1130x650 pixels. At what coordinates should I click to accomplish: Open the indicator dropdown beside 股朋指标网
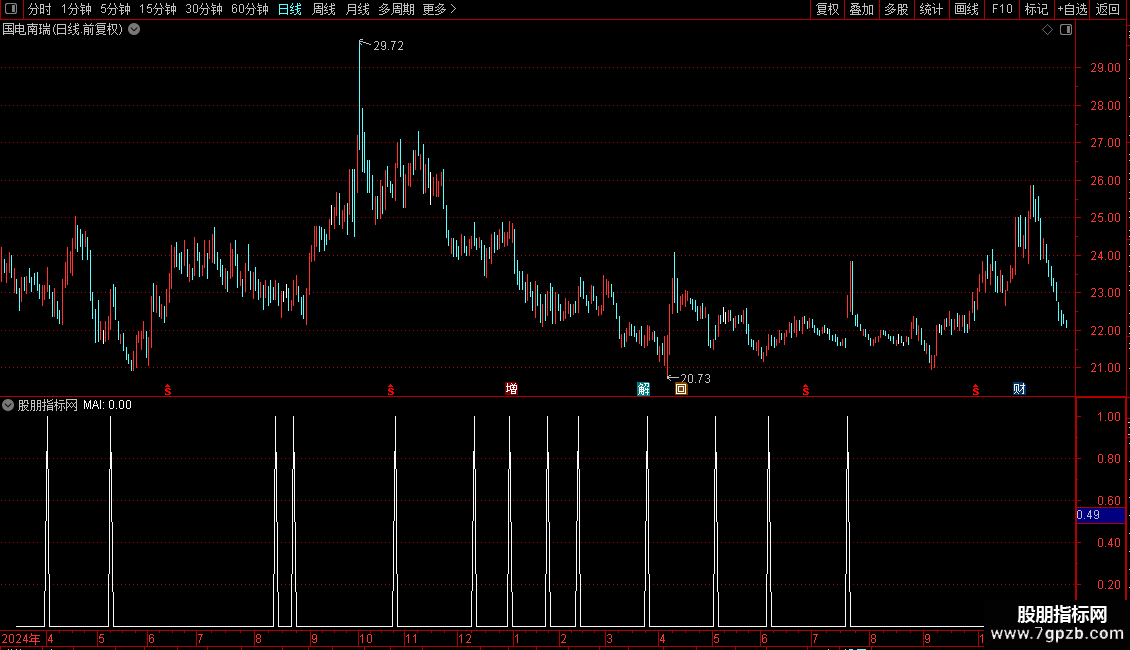(8, 405)
